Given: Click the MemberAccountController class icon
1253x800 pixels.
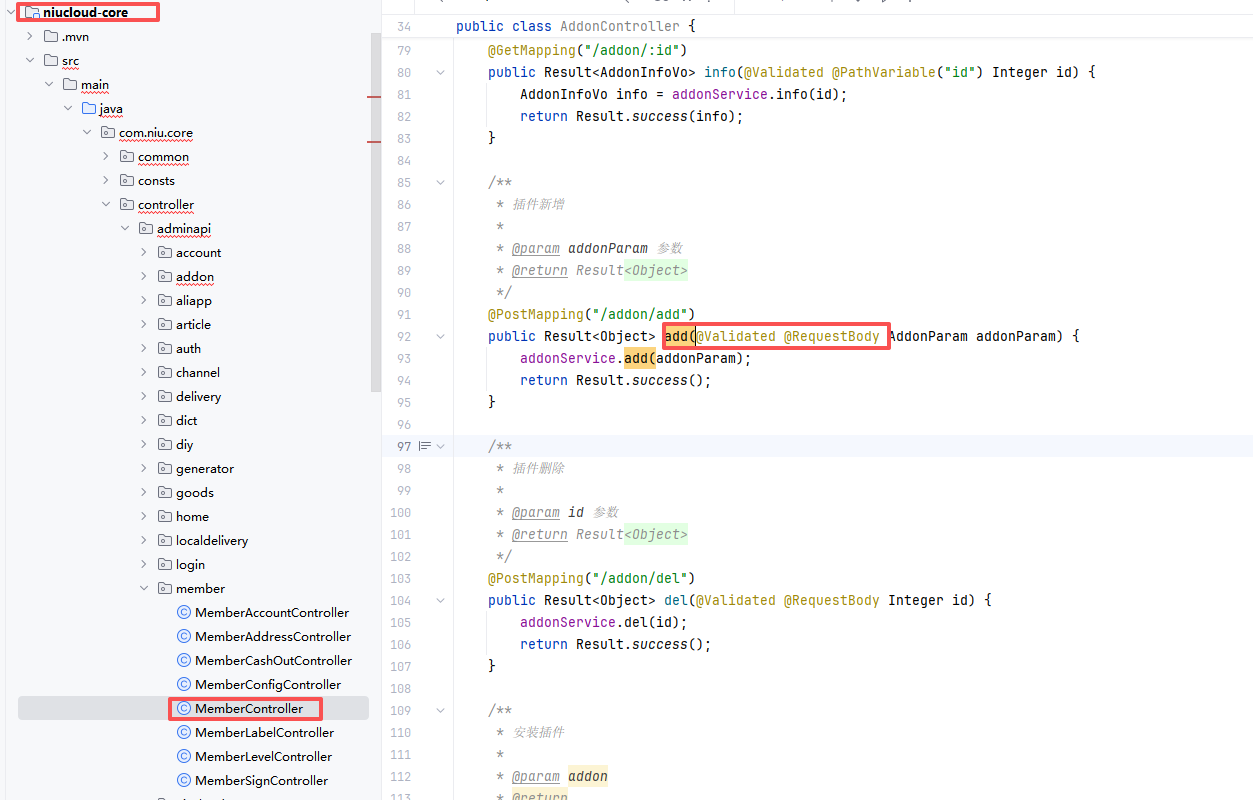Looking at the screenshot, I should tap(183, 613).
